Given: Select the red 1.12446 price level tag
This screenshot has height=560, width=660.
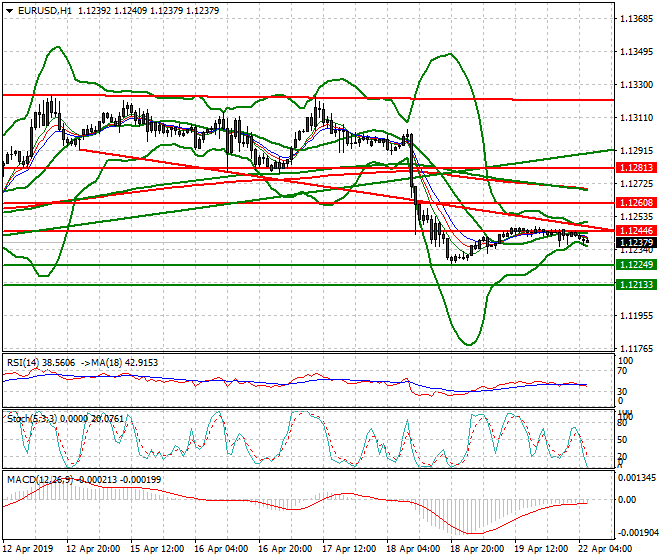Looking at the screenshot, I should coord(636,230).
